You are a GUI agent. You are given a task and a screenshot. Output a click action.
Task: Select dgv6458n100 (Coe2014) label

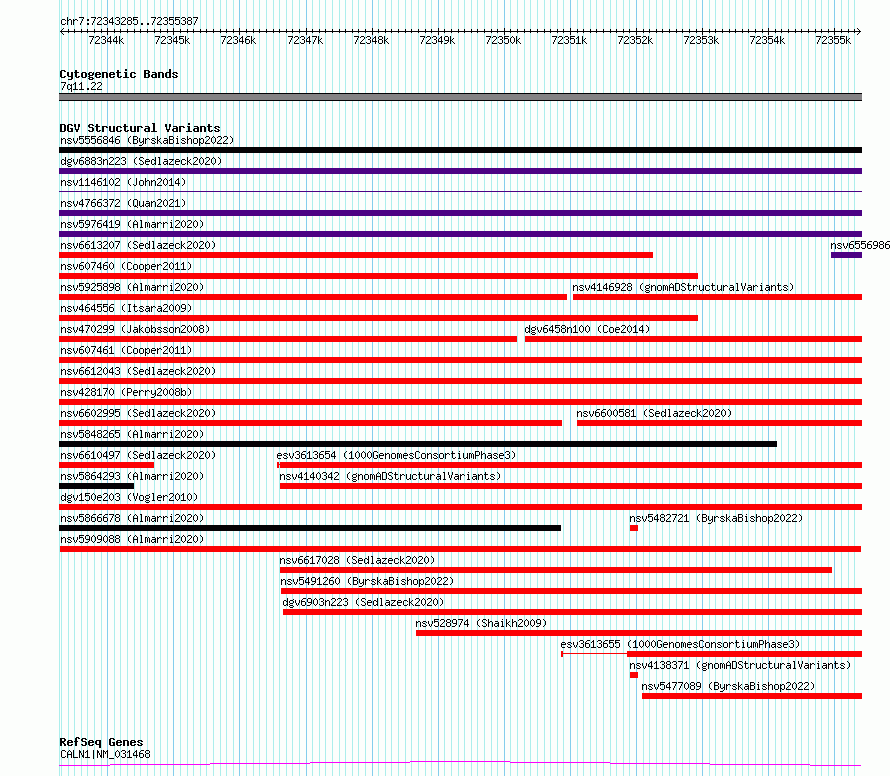pyautogui.click(x=587, y=329)
